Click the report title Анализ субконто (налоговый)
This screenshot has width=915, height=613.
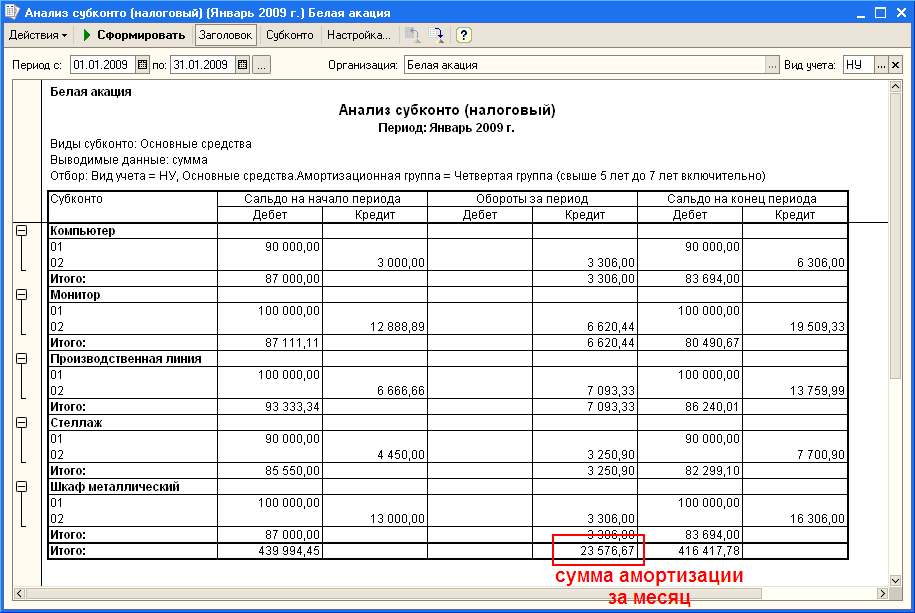[447, 110]
